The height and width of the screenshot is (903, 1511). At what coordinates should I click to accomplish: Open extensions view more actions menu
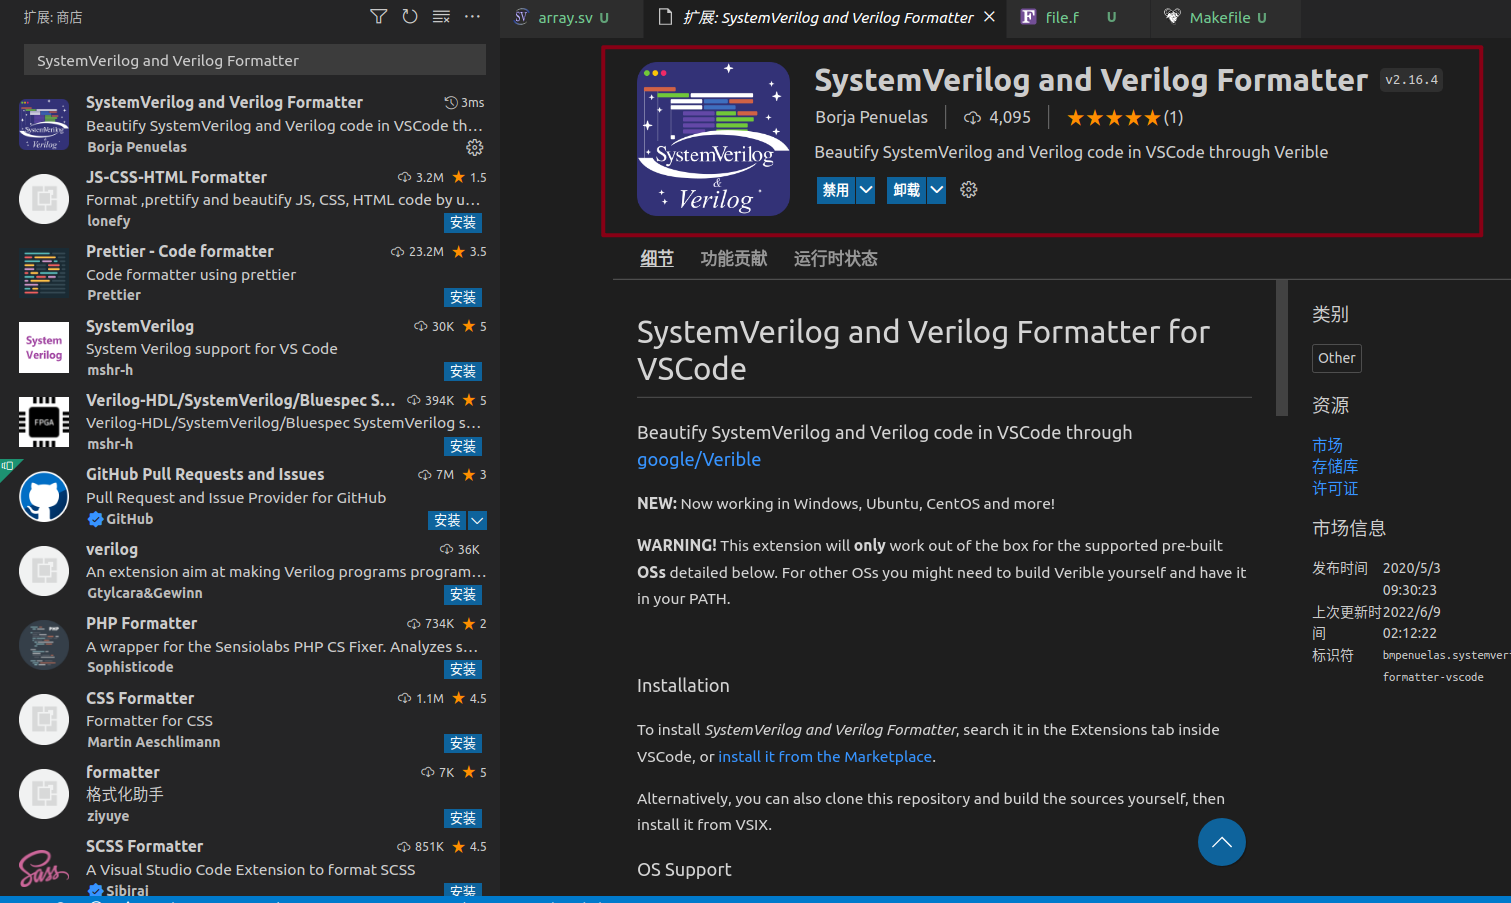[473, 16]
